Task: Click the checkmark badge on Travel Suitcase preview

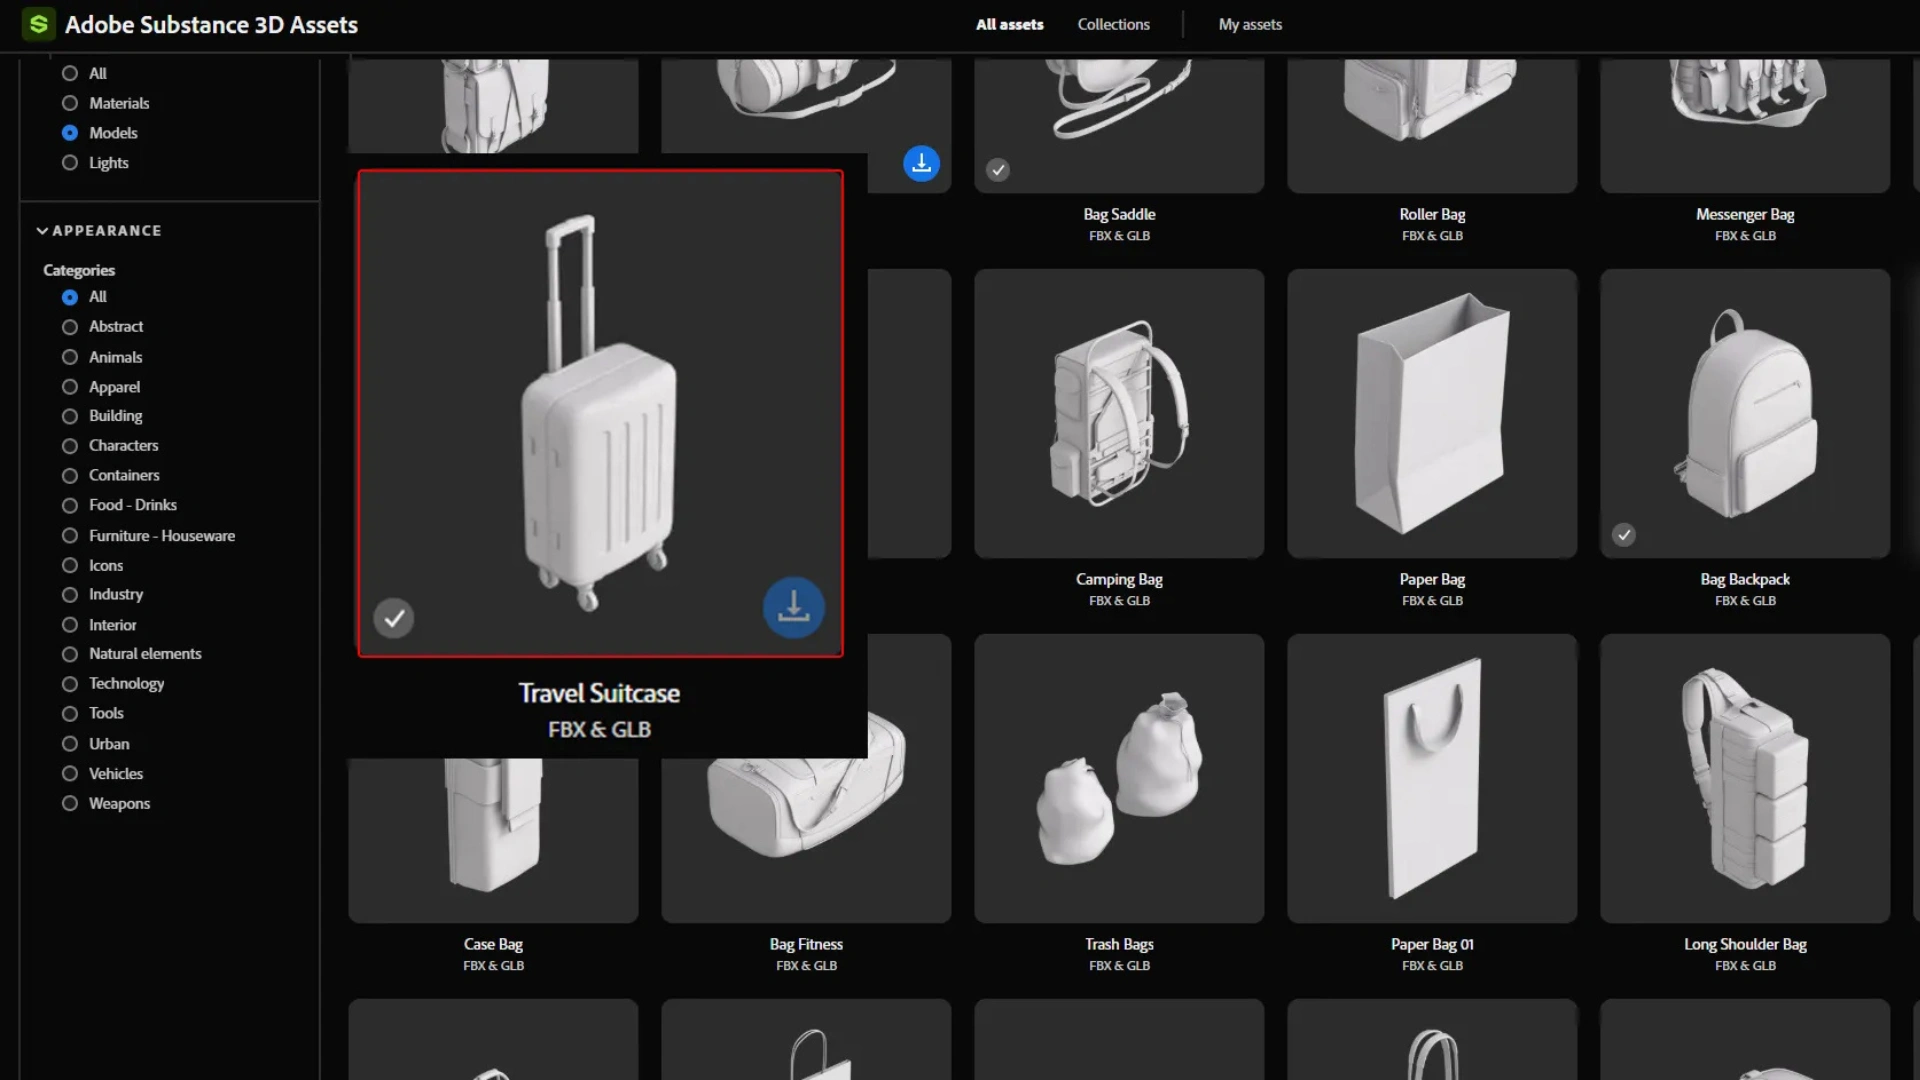Action: 393,617
